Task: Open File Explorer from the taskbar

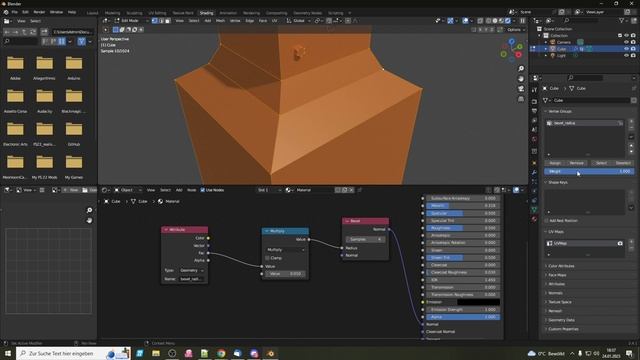Action: click(156, 353)
